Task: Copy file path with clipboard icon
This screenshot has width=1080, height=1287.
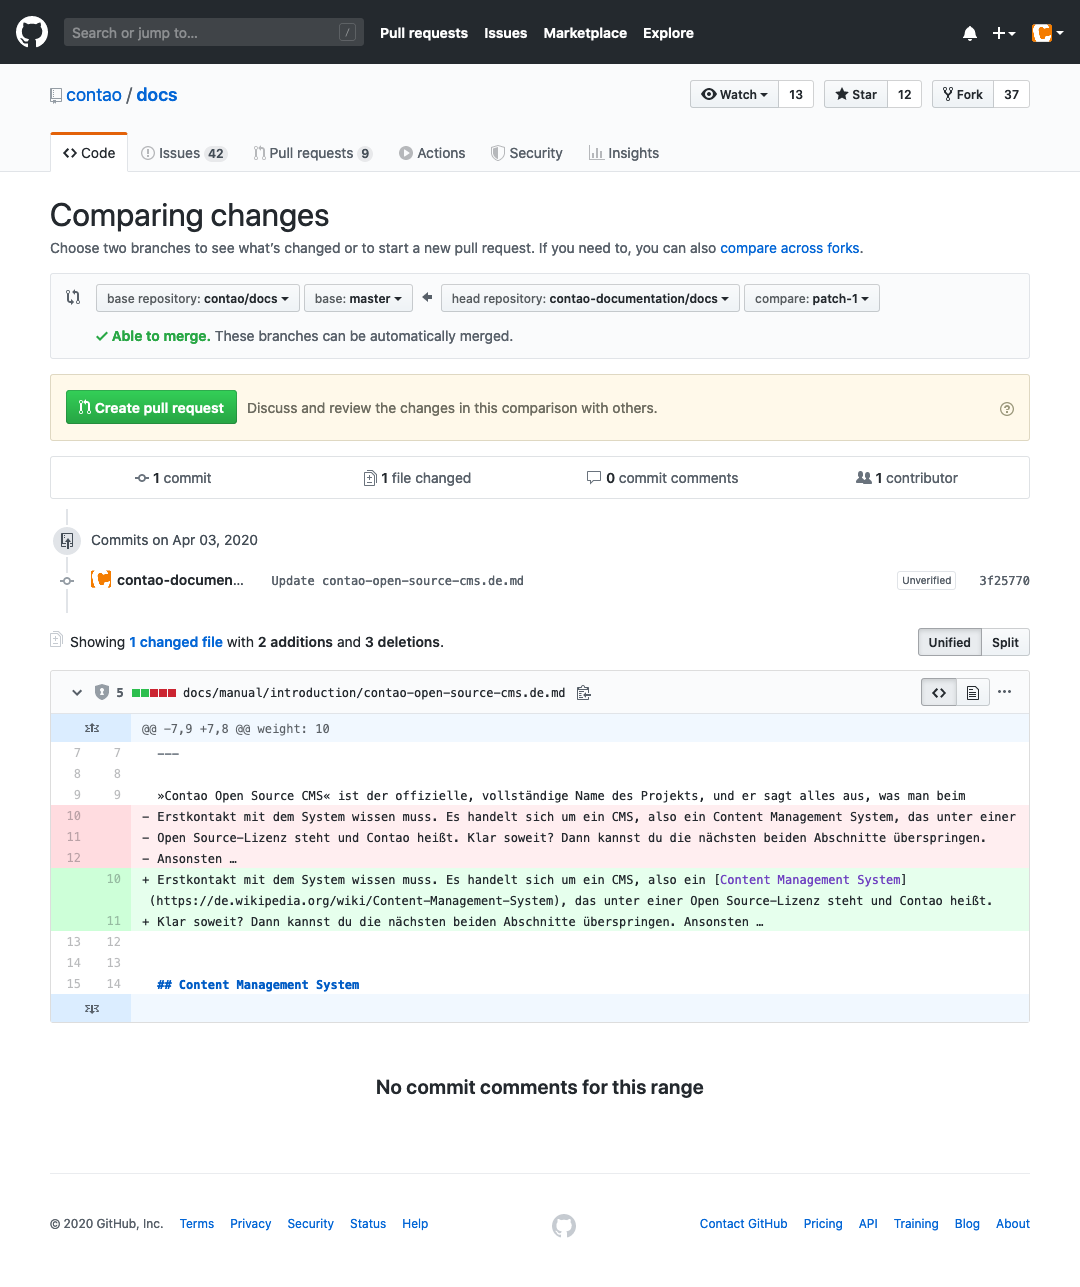Action: (584, 692)
